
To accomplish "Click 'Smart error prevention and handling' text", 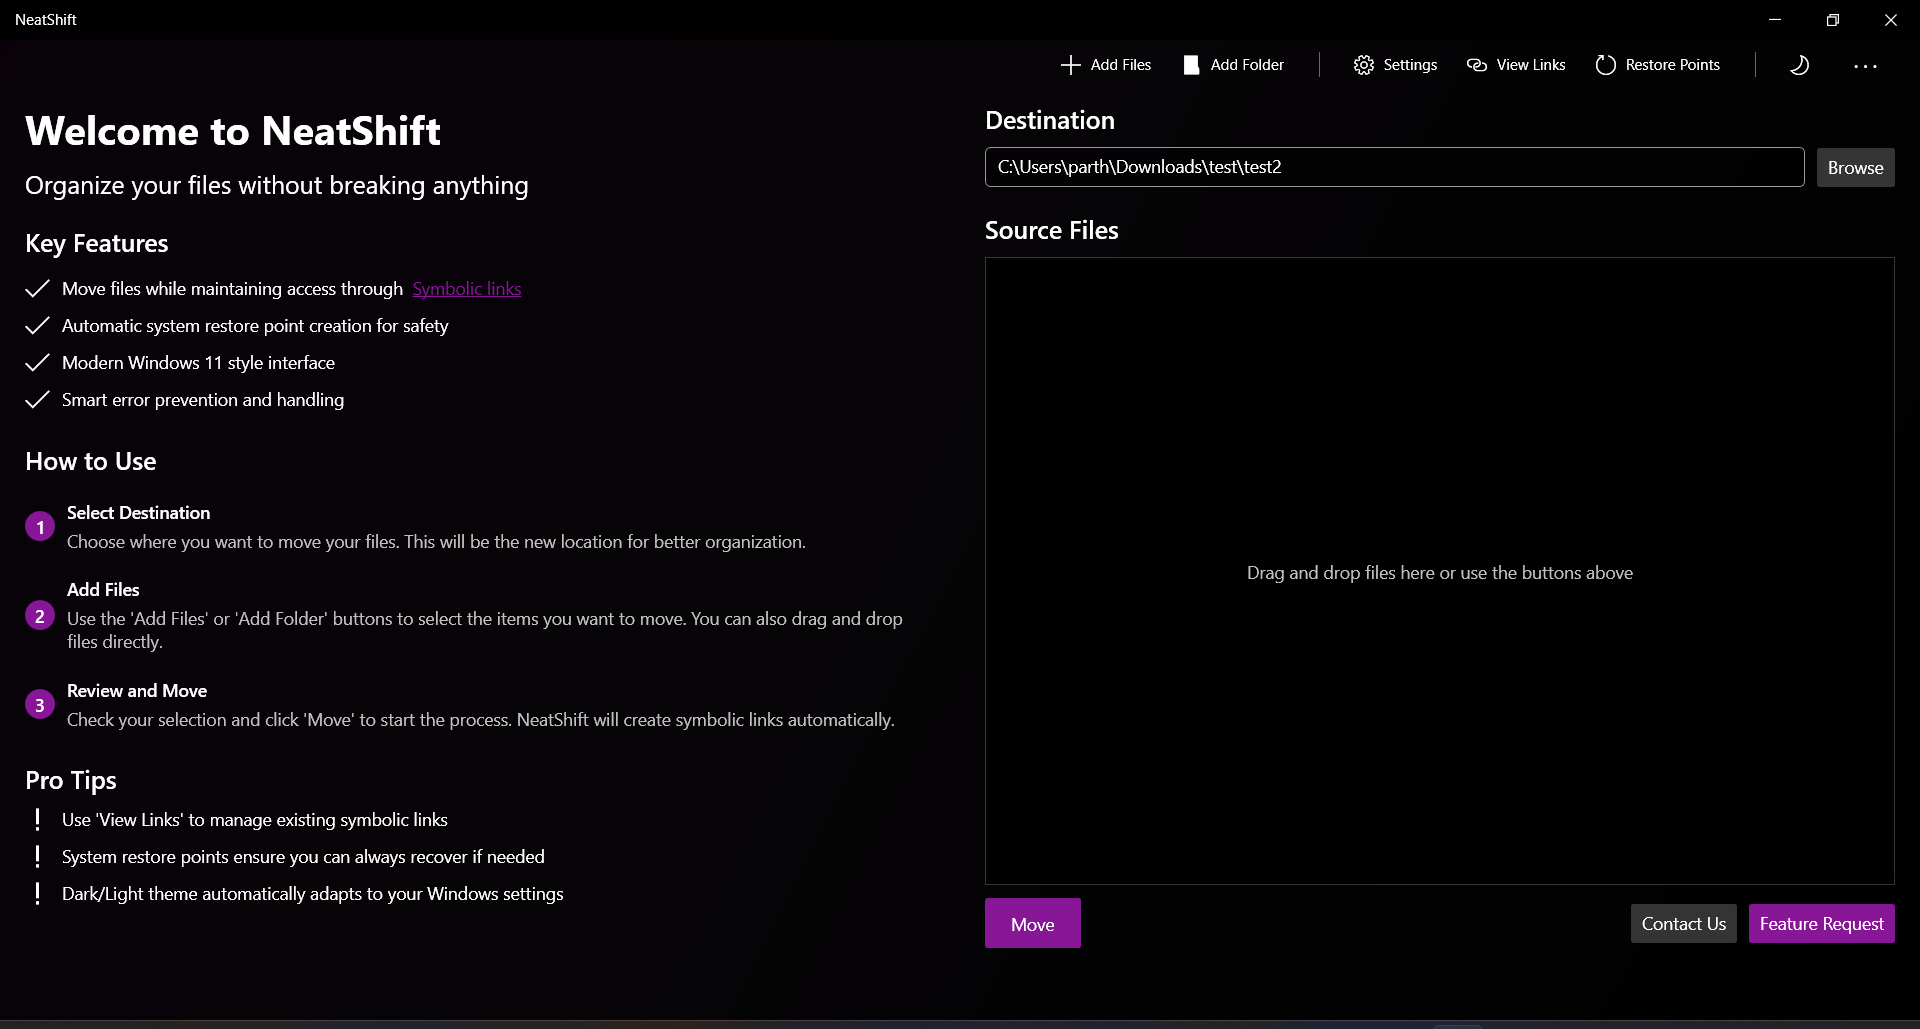I will click(203, 400).
